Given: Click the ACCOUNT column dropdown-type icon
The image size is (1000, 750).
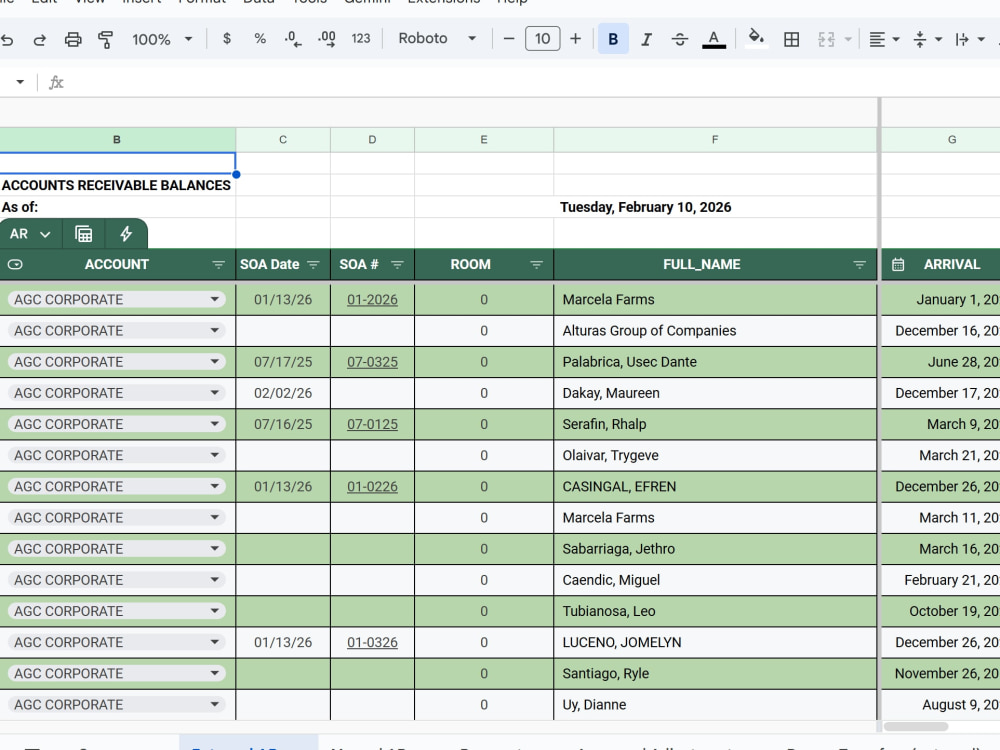Looking at the screenshot, I should coord(15,265).
